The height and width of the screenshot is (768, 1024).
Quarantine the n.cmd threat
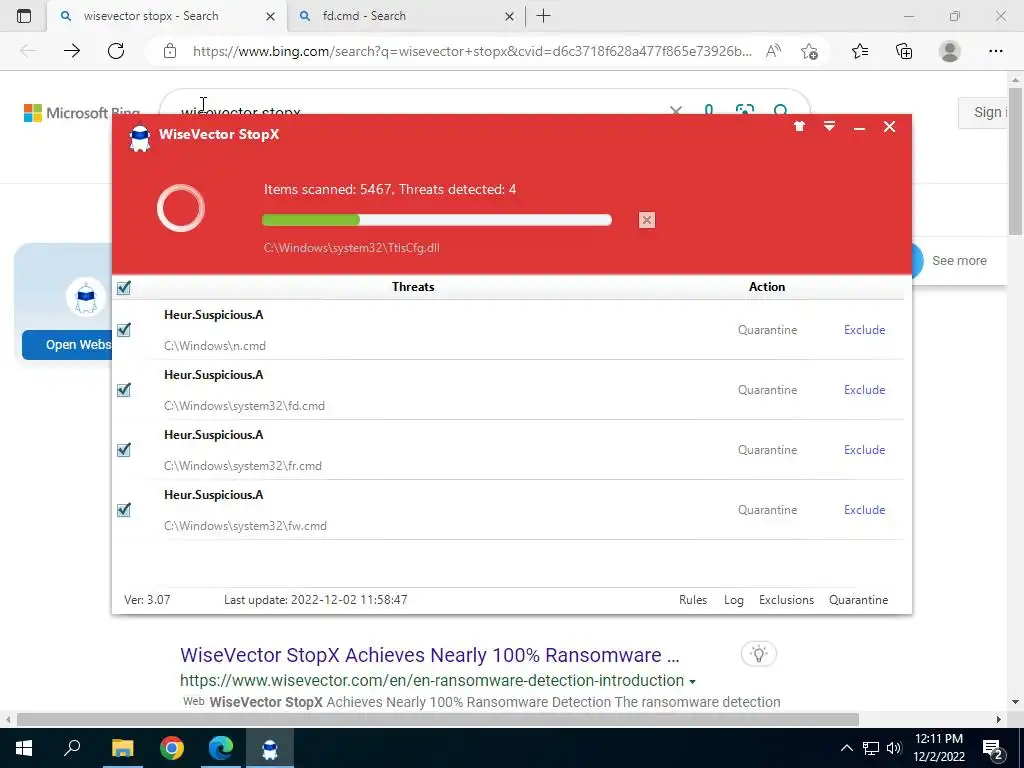(767, 330)
